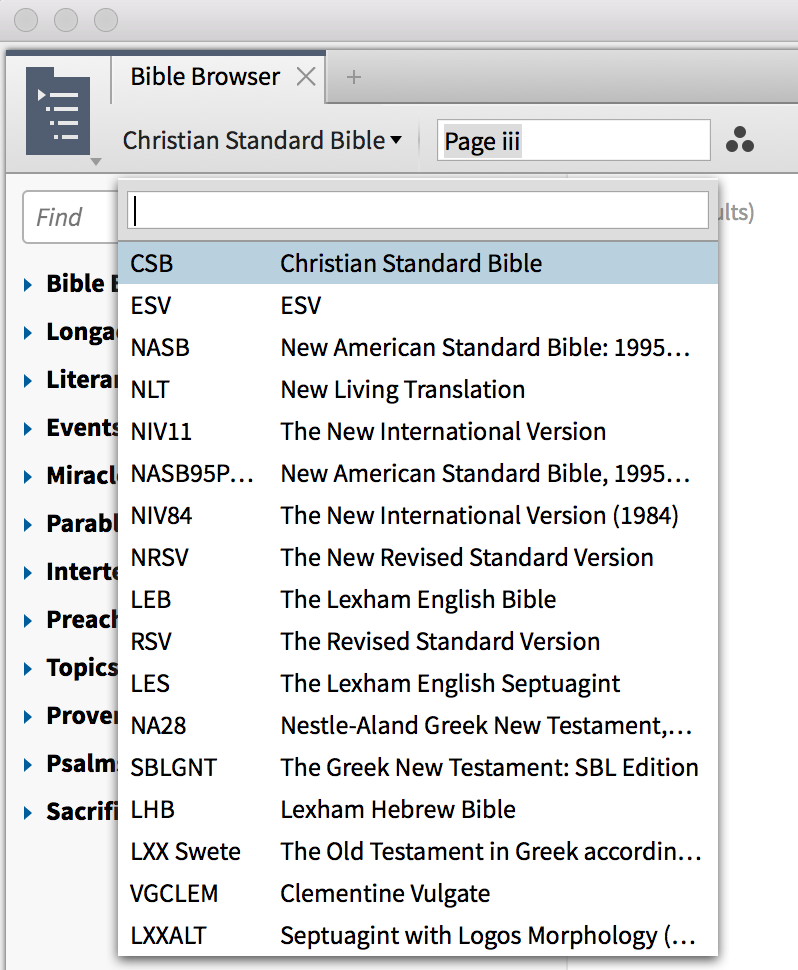This screenshot has width=798, height=970.
Task: Expand the Miracles facet triangle
Action: click(28, 476)
